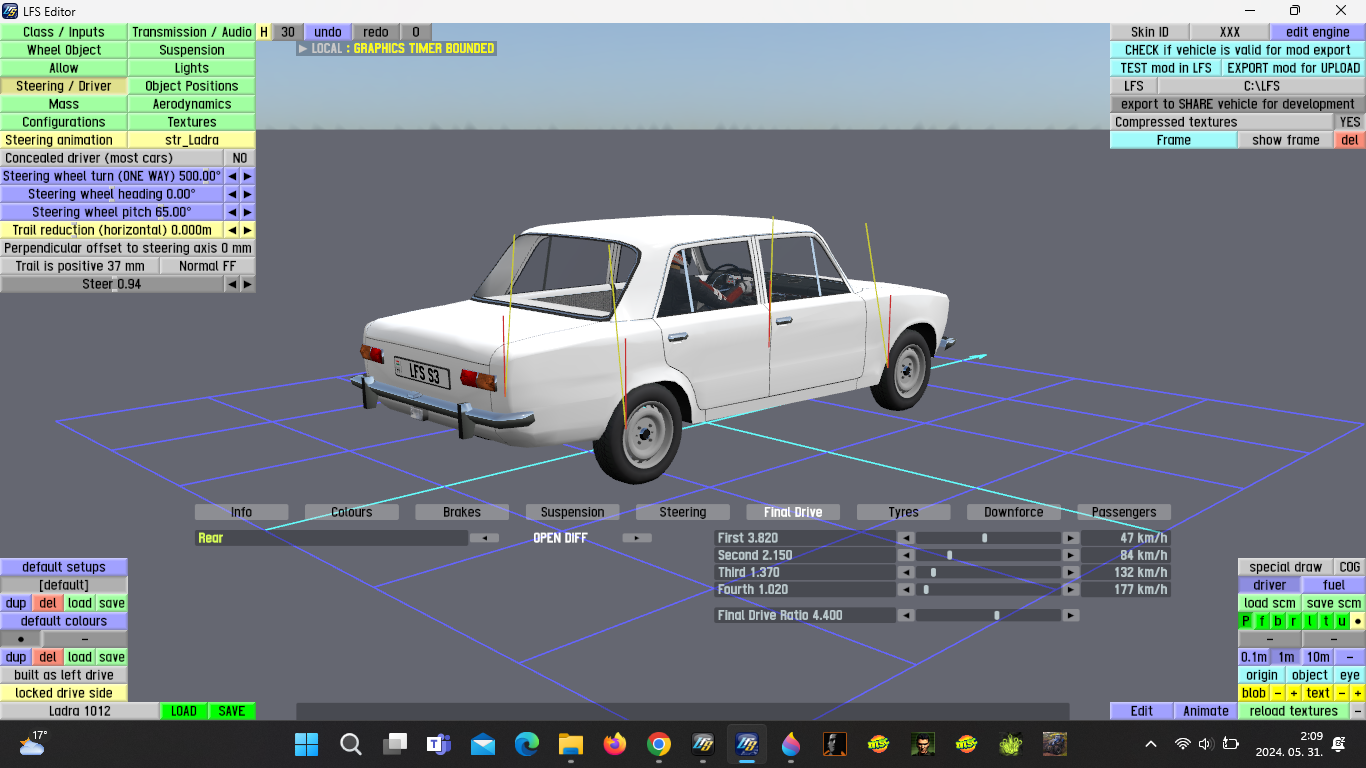The image size is (1366, 768).
Task: Open Google Chrome from the taskbar
Action: pyautogui.click(x=658, y=744)
